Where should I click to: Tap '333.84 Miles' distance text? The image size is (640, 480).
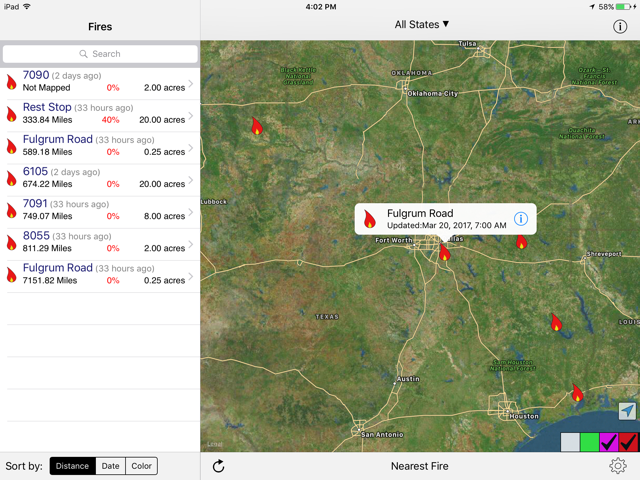[47, 120]
